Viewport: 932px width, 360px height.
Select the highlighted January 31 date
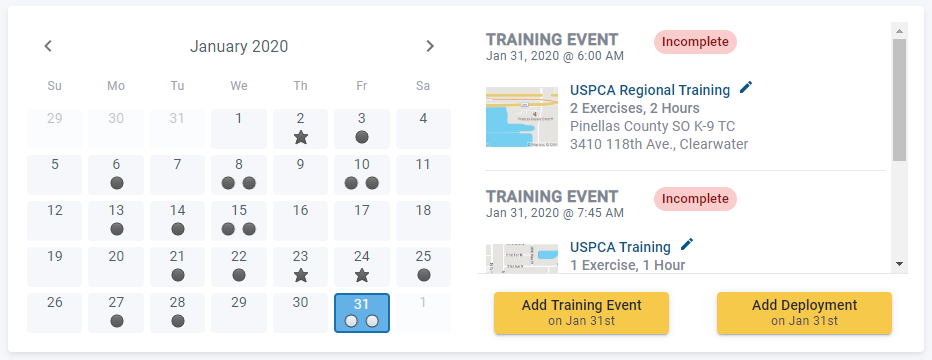[362, 312]
